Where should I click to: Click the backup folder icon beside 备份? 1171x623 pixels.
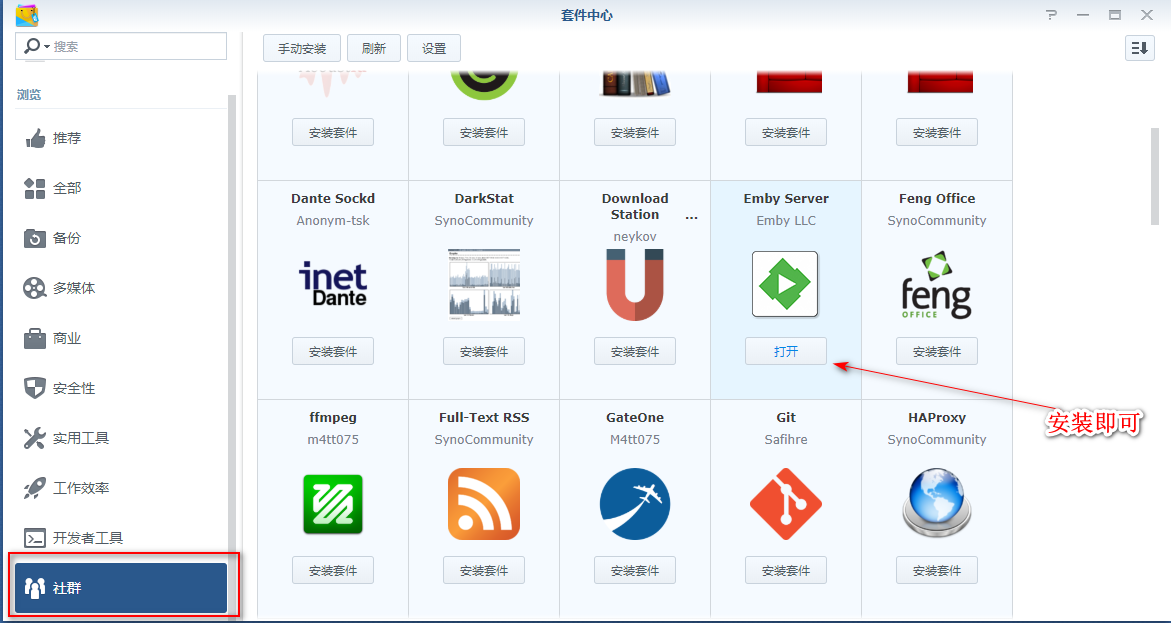[35, 238]
